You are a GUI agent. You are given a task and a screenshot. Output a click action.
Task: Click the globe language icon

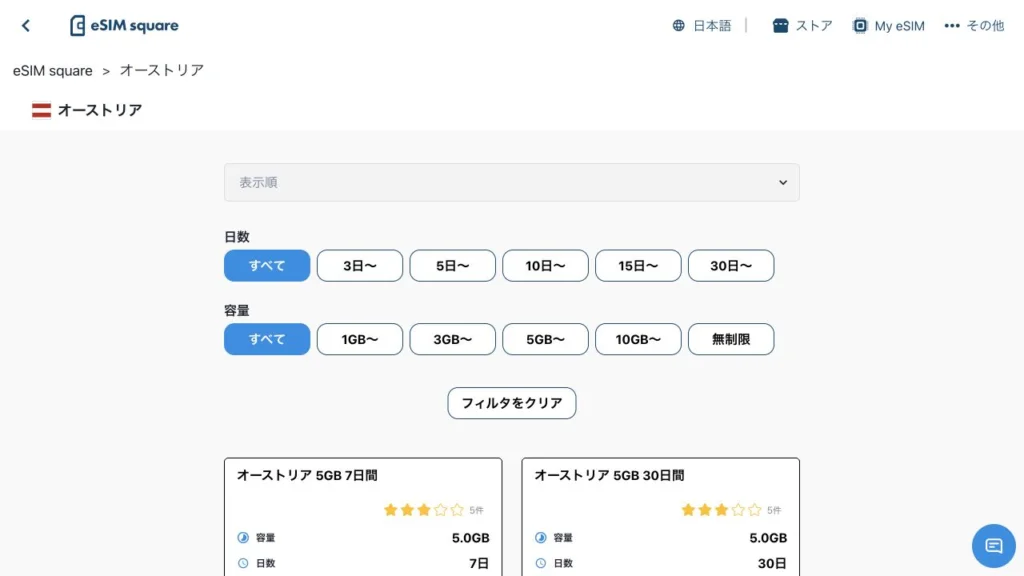pyautogui.click(x=679, y=25)
